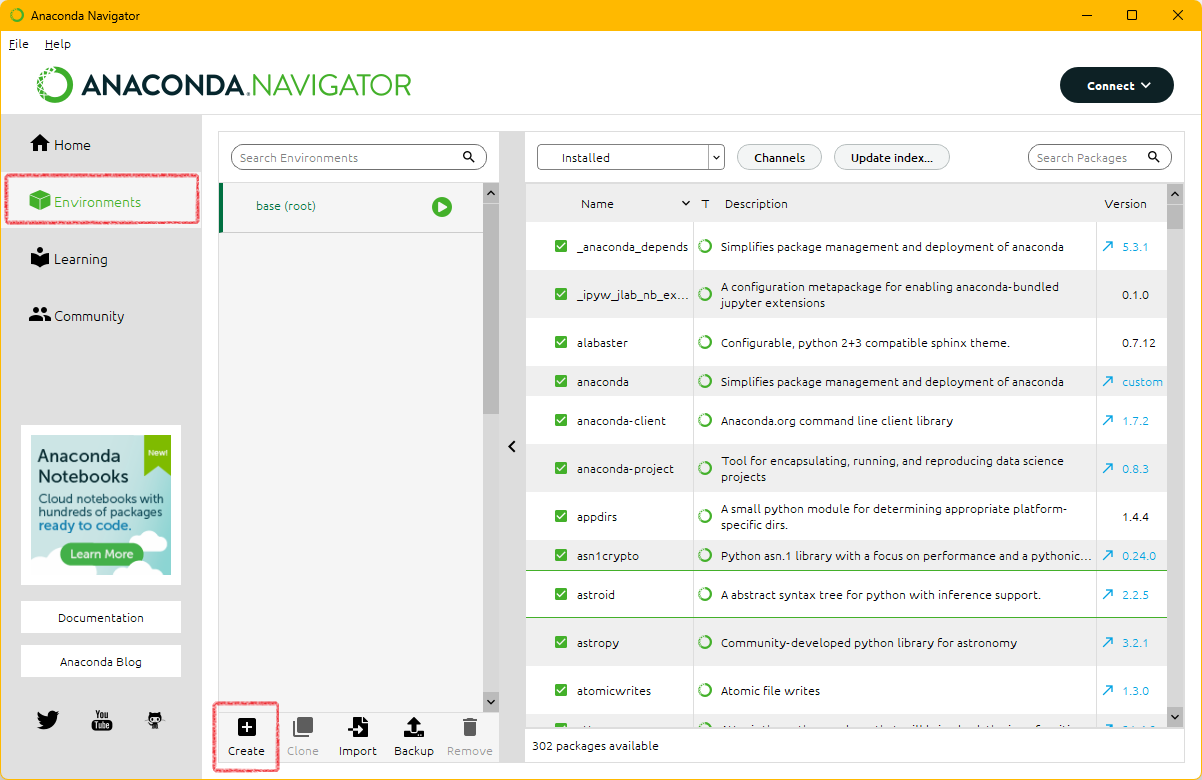Open the Connect dropdown button
Viewport: 1202px width, 780px height.
(1117, 85)
